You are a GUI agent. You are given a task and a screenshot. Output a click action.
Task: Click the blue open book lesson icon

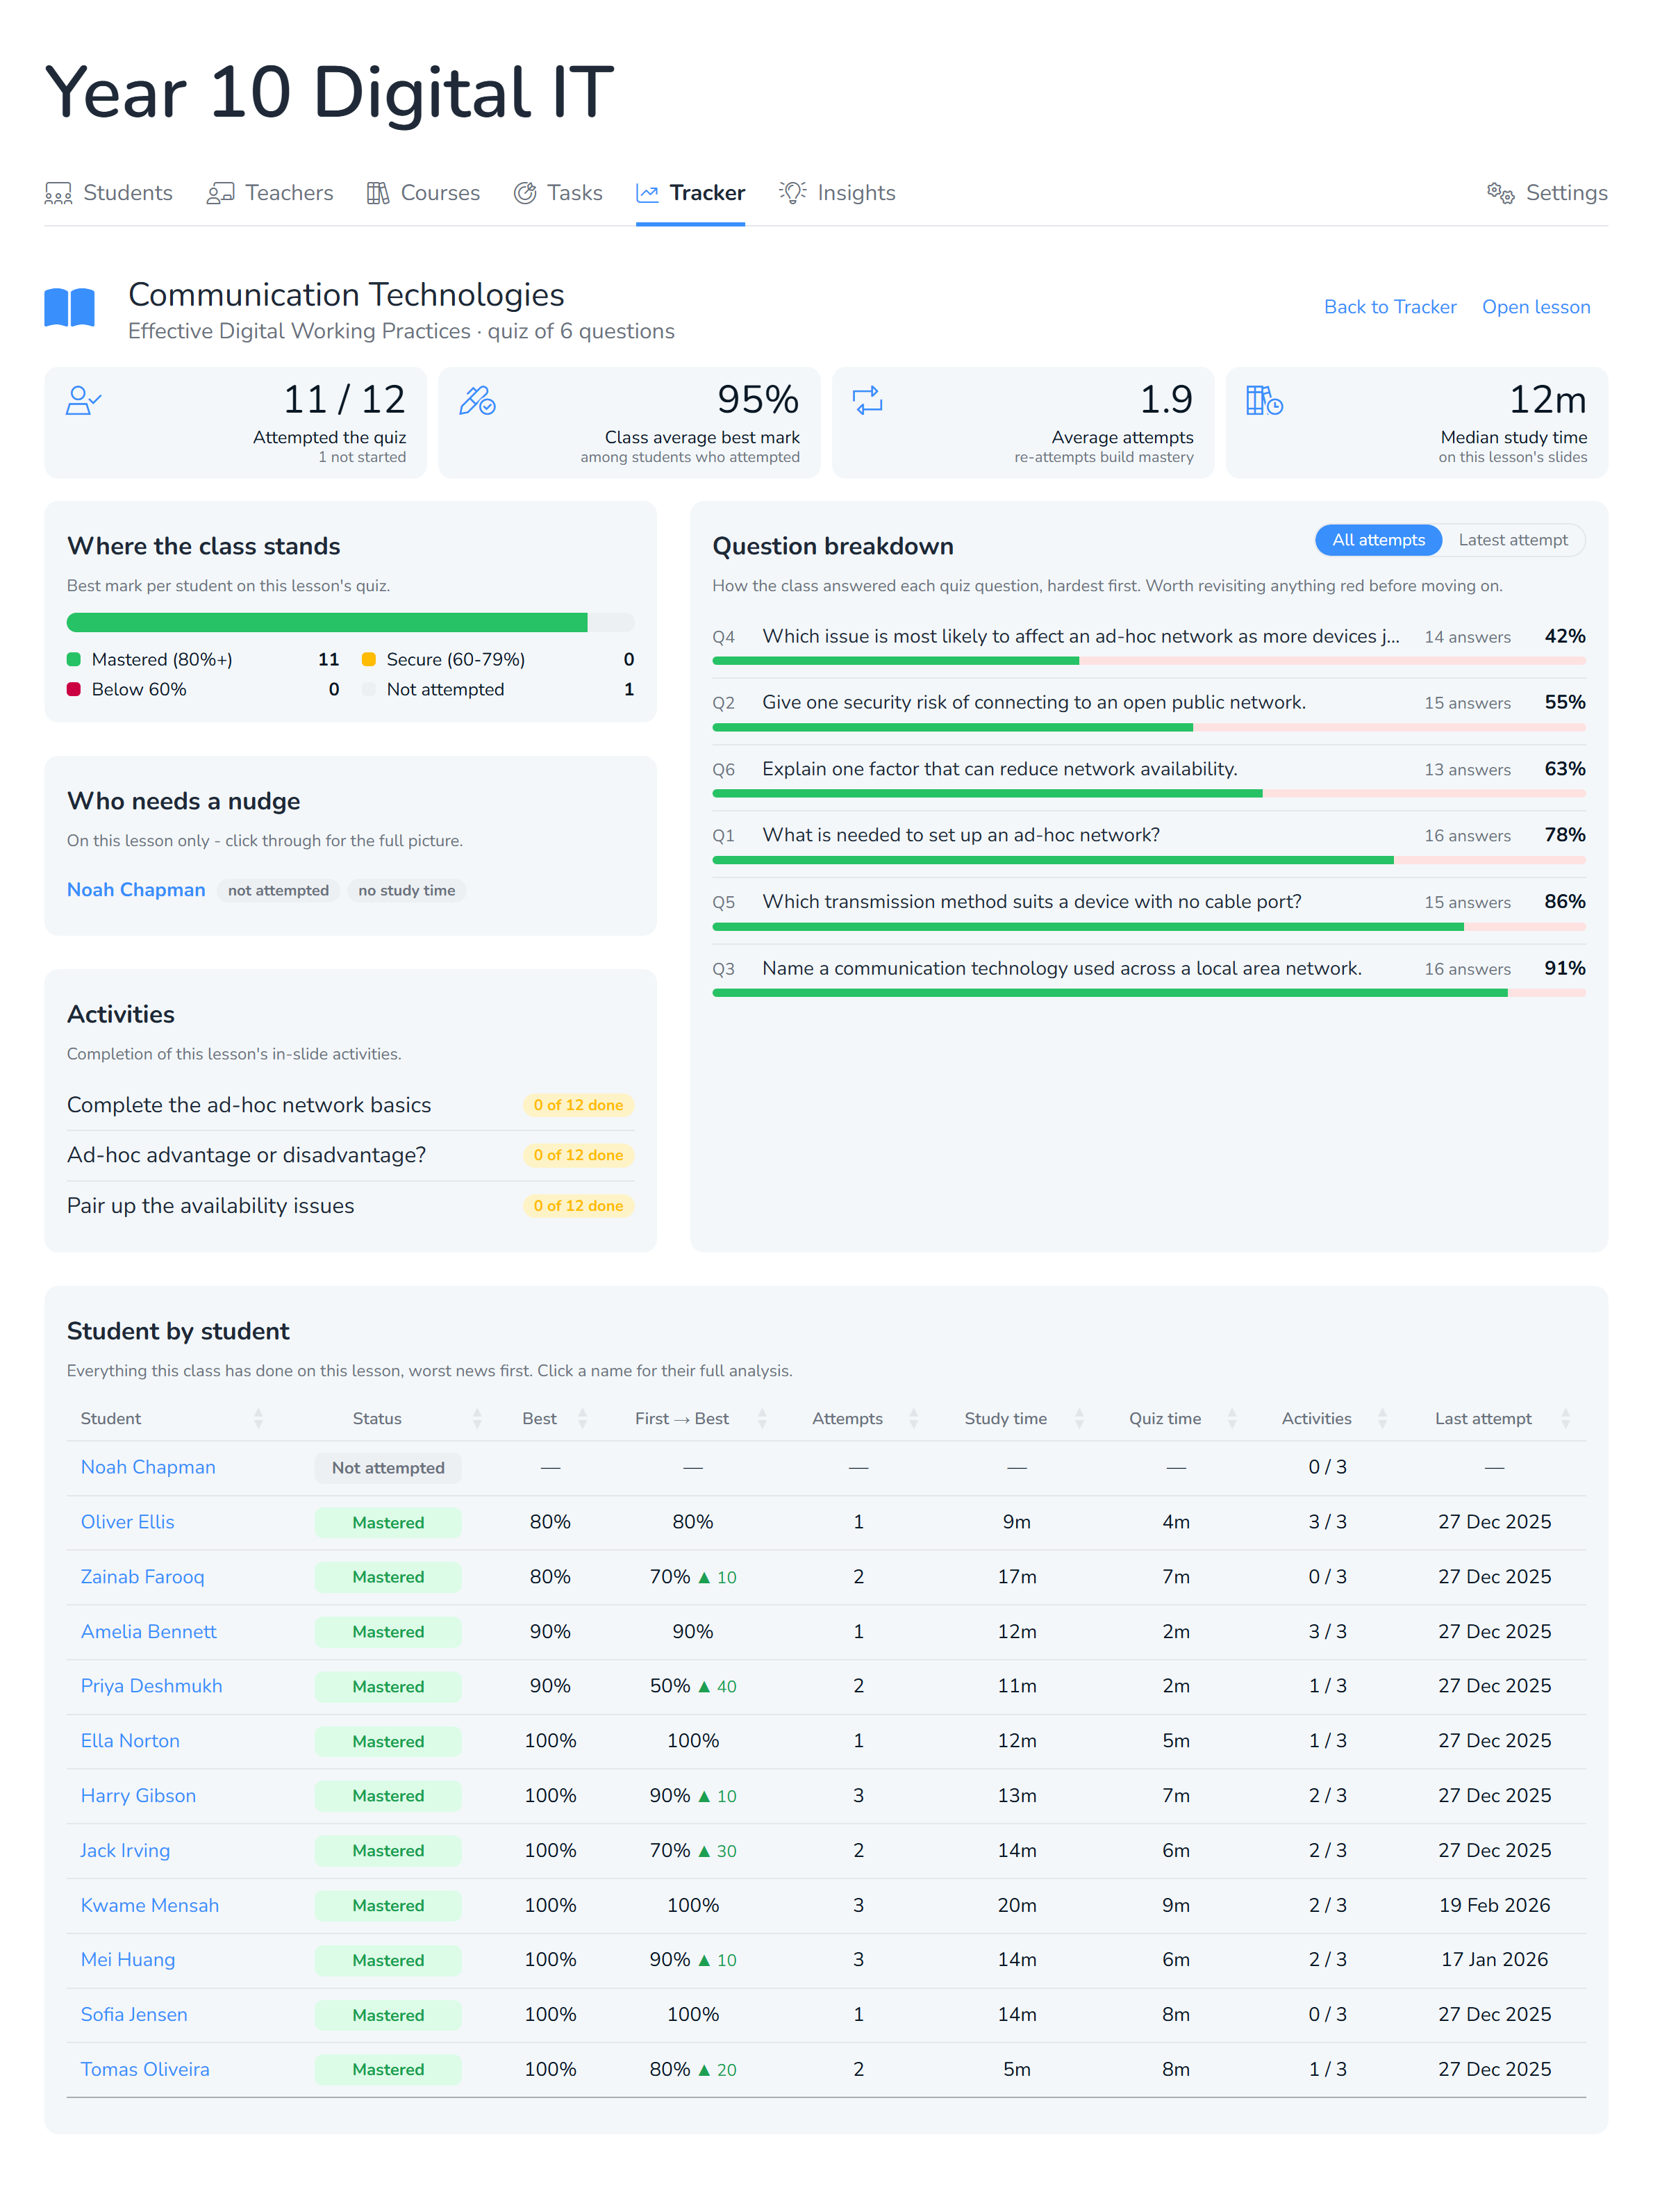click(70, 307)
